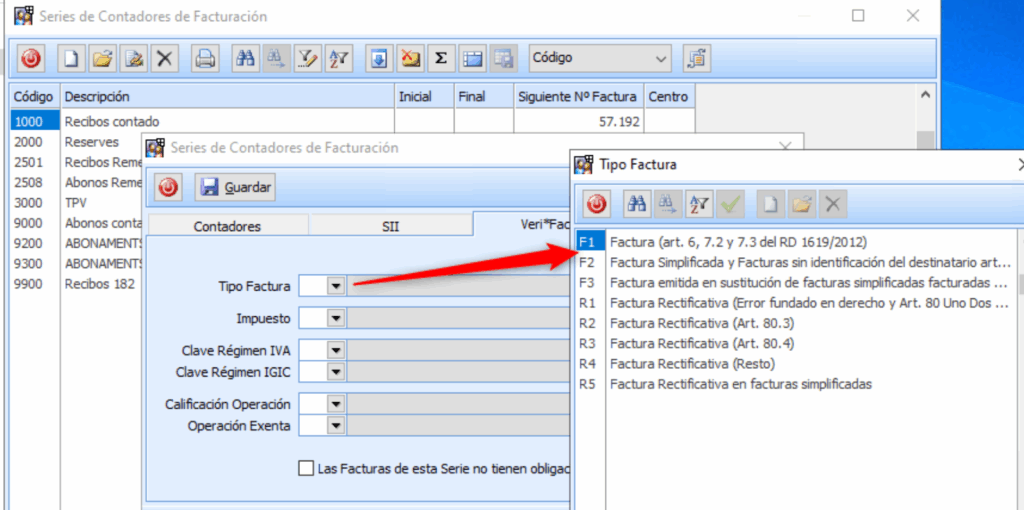Click the sigma sum icon

point(439,59)
